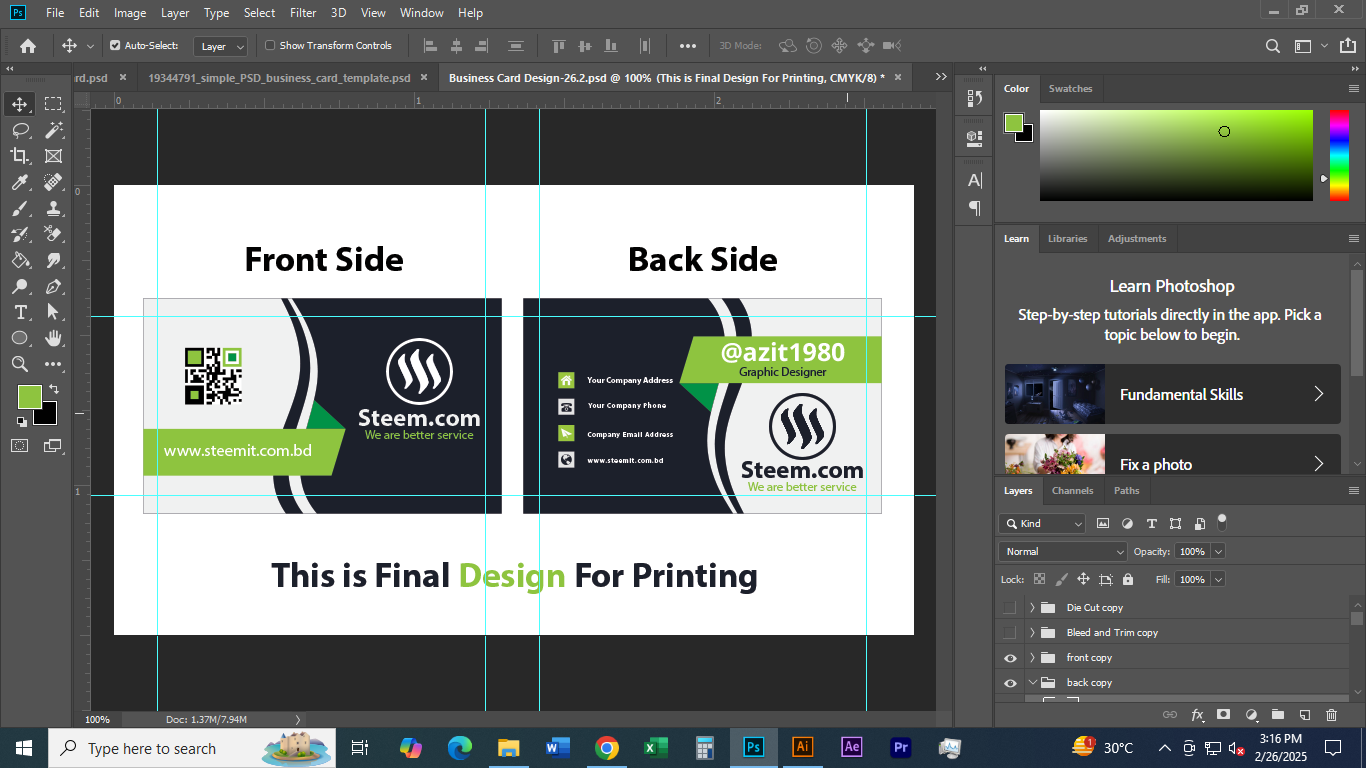Open the Fundamental Skills tutorial
1366x768 pixels.
click(1173, 394)
